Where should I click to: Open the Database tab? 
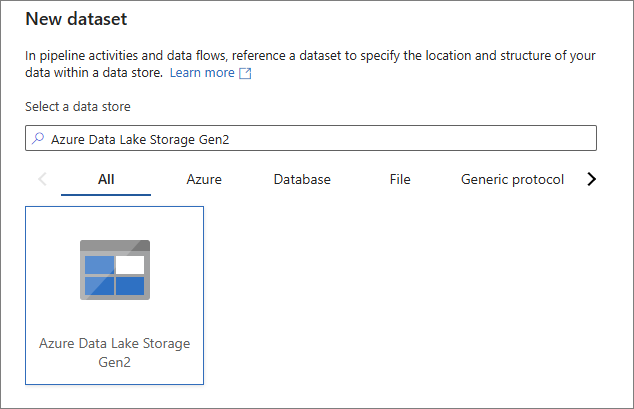pos(302,179)
